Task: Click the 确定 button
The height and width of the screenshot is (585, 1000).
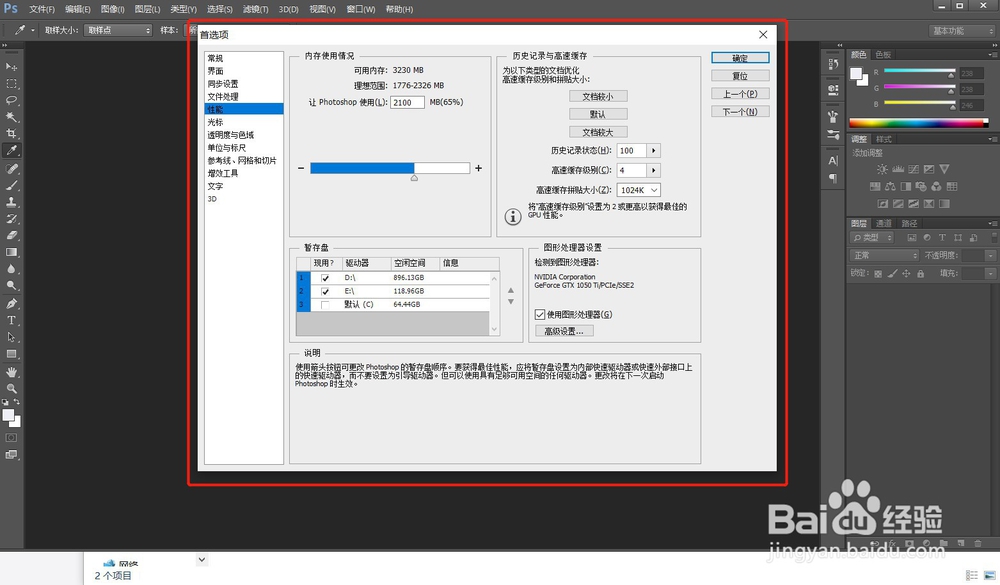Action: point(740,58)
